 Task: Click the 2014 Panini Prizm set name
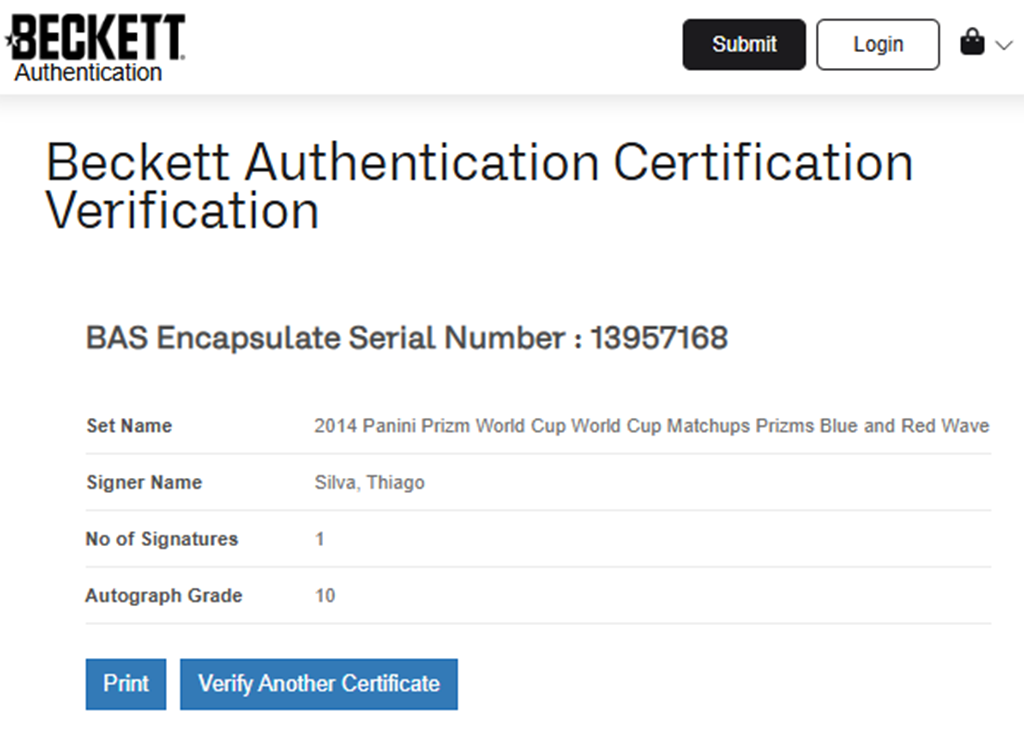point(651,426)
